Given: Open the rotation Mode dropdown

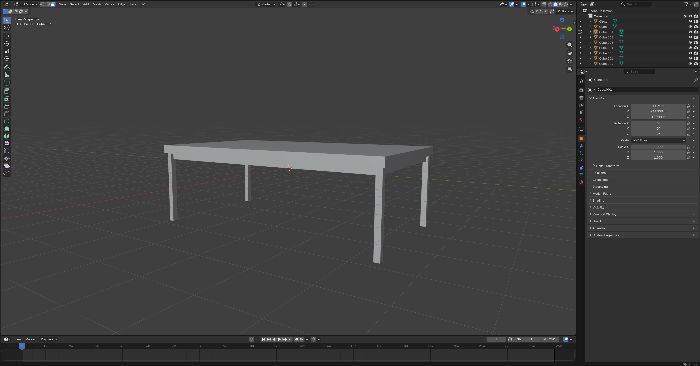Looking at the screenshot, I should (x=658, y=140).
